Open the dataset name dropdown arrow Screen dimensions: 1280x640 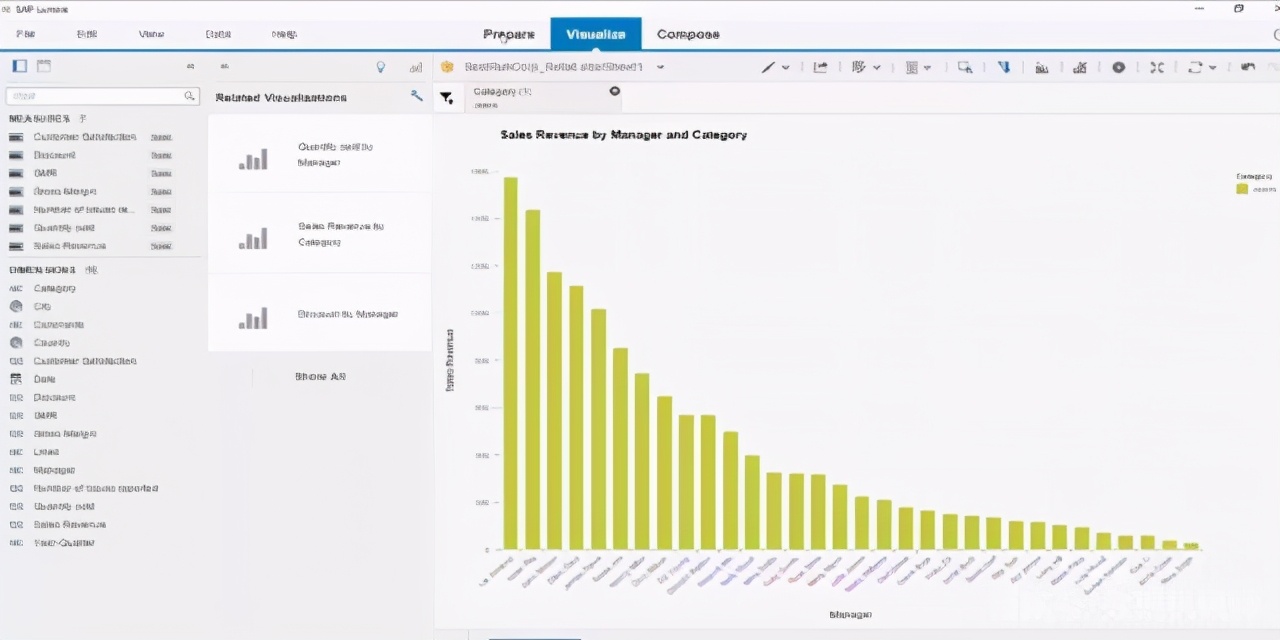(660, 67)
